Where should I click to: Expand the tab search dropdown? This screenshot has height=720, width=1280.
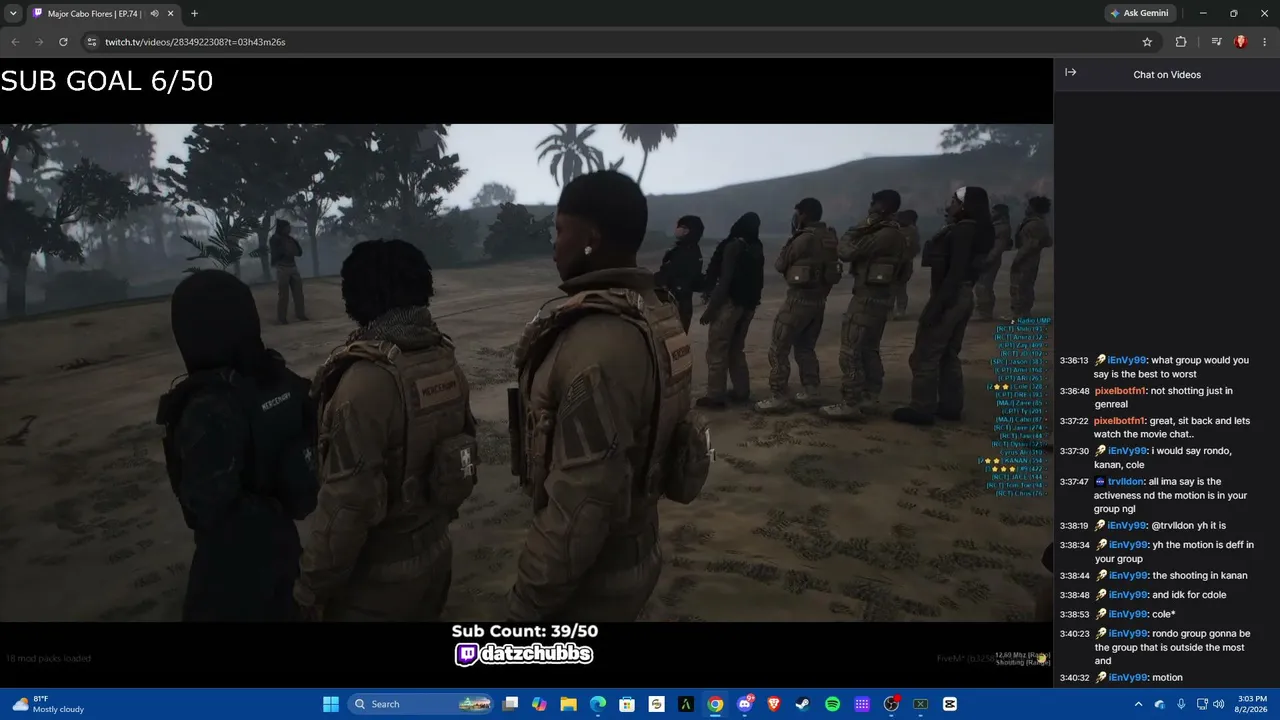tap(13, 14)
